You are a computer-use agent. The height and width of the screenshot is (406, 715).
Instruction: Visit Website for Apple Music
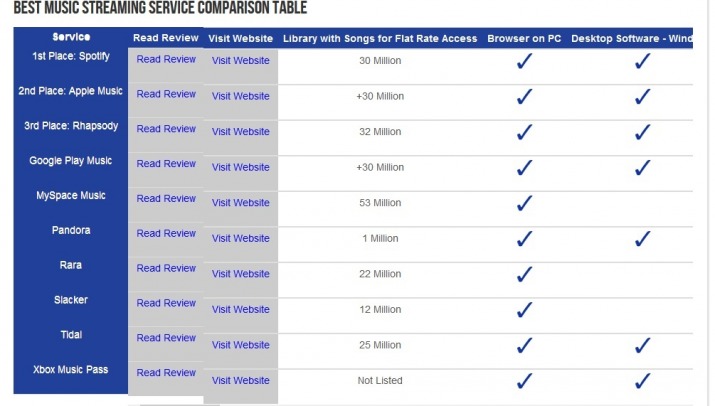240,96
